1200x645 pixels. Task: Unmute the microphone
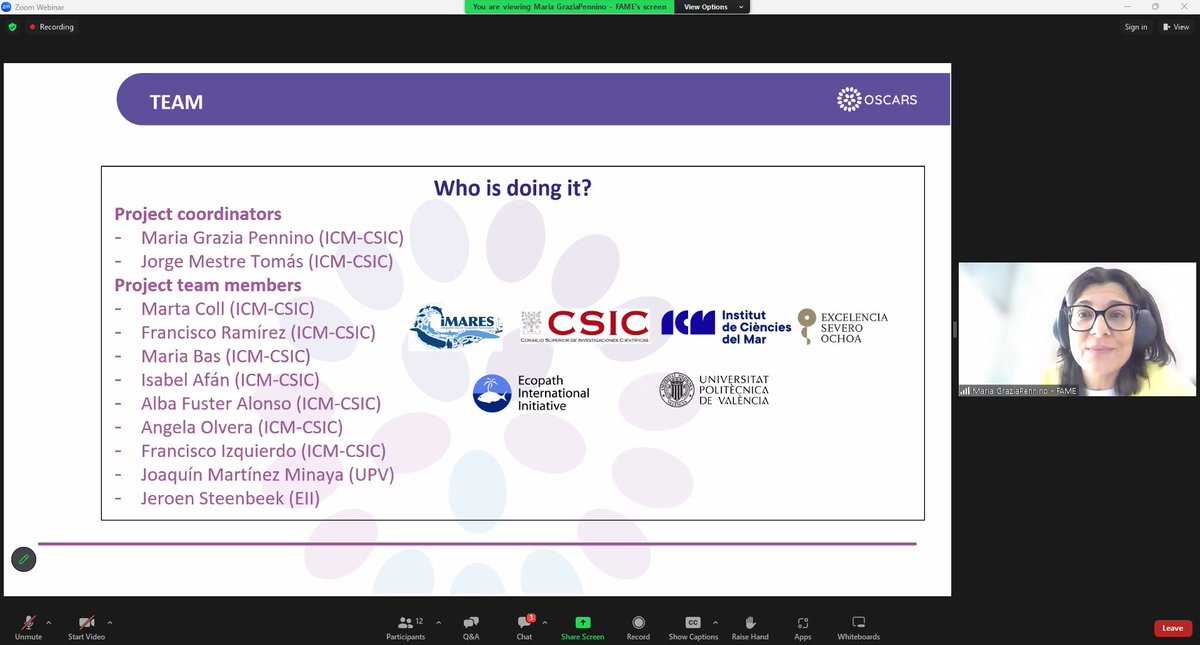point(28,627)
